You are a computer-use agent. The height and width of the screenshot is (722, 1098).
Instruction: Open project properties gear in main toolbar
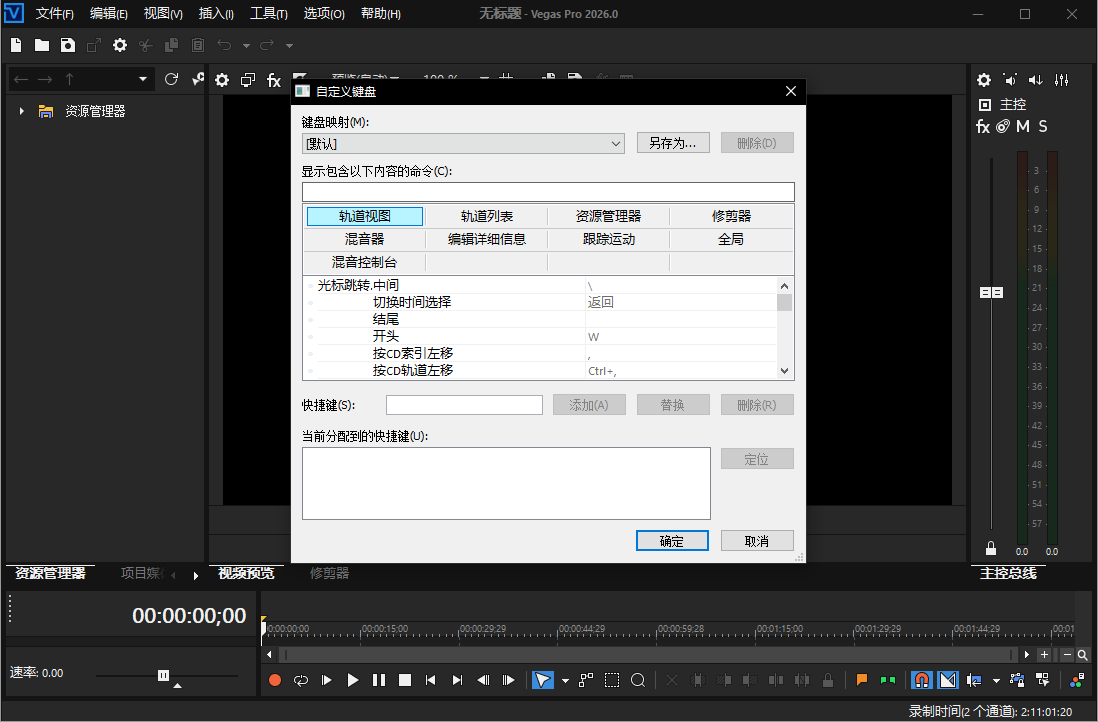(120, 45)
